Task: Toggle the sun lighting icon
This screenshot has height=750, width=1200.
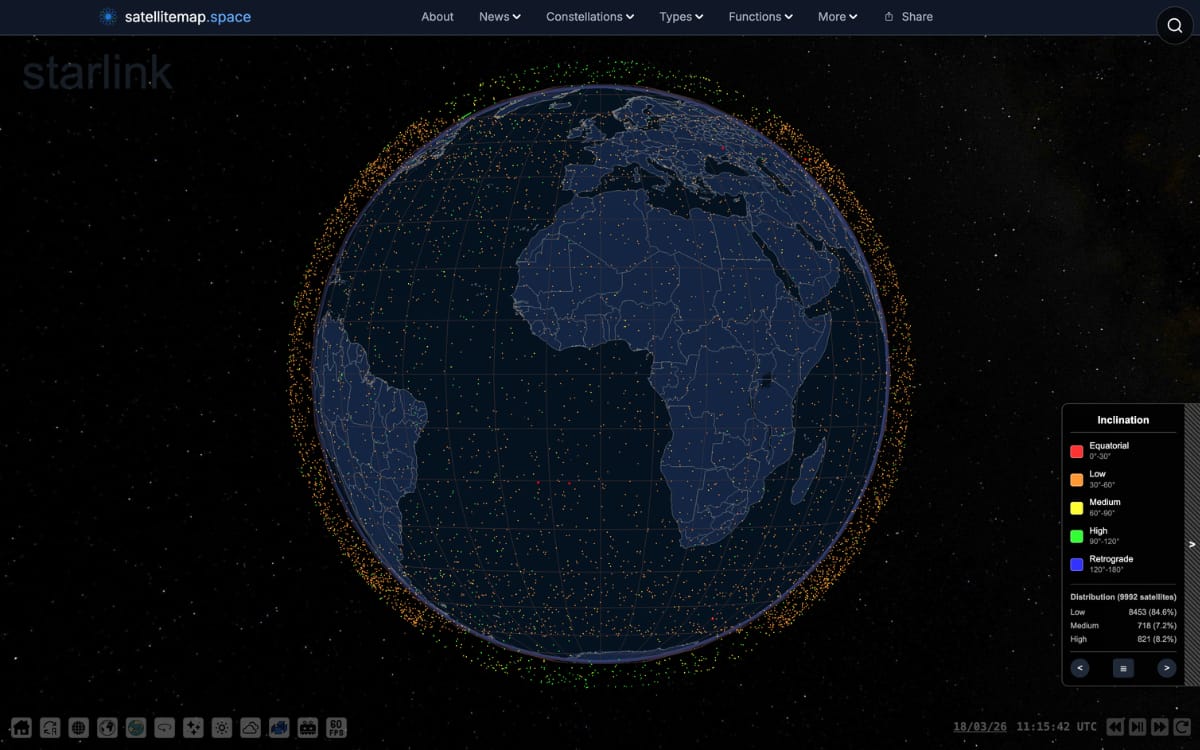Action: point(222,727)
